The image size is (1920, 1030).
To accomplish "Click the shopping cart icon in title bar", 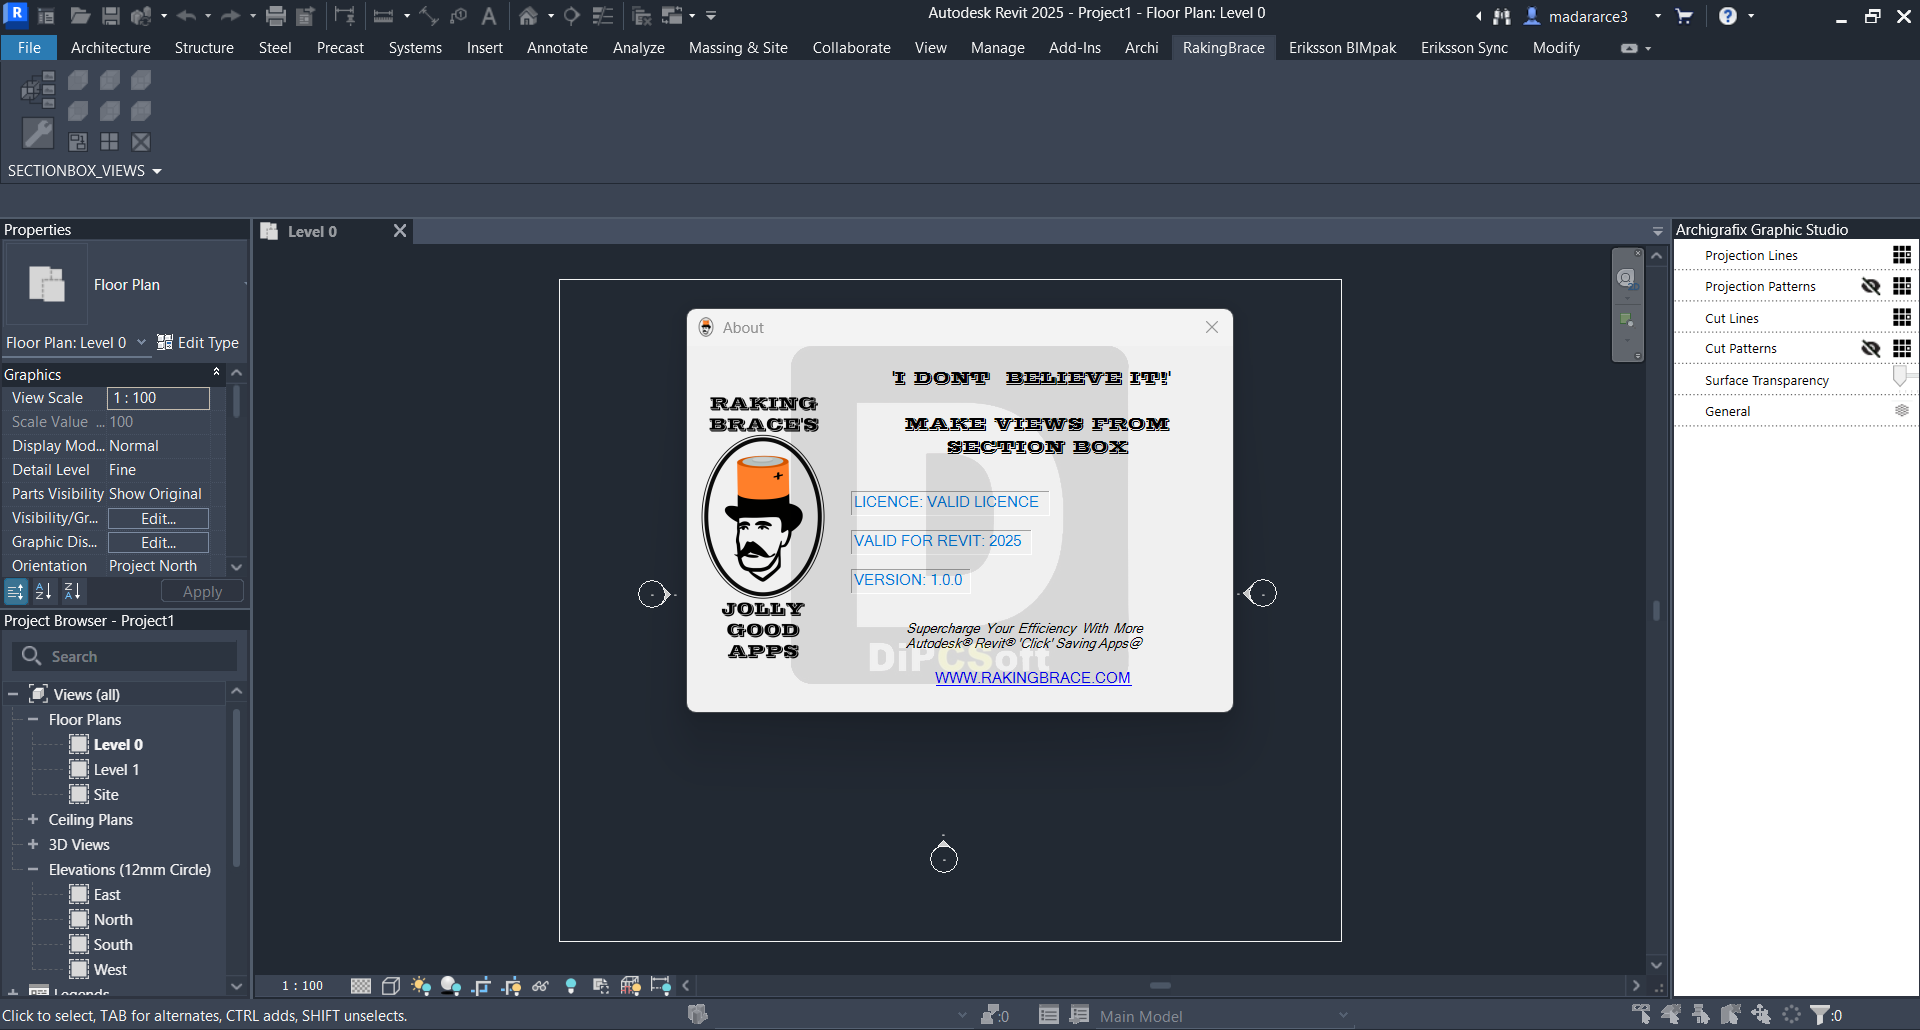I will click(1684, 16).
